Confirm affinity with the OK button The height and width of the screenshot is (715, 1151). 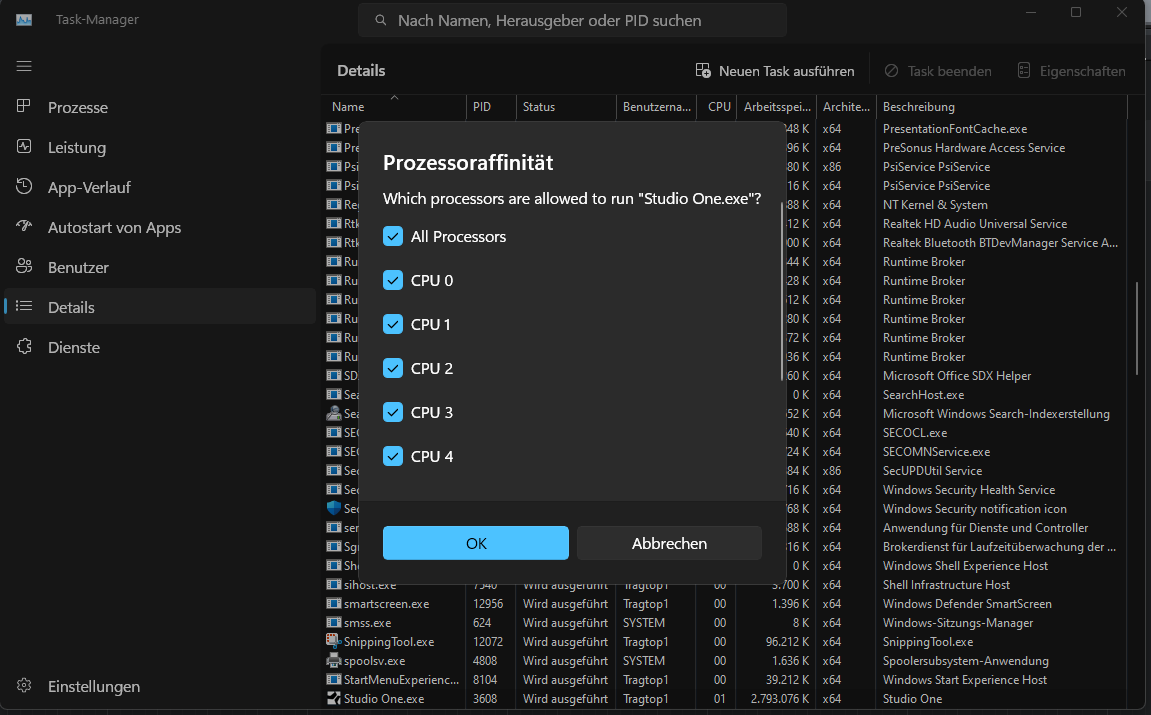pos(476,543)
